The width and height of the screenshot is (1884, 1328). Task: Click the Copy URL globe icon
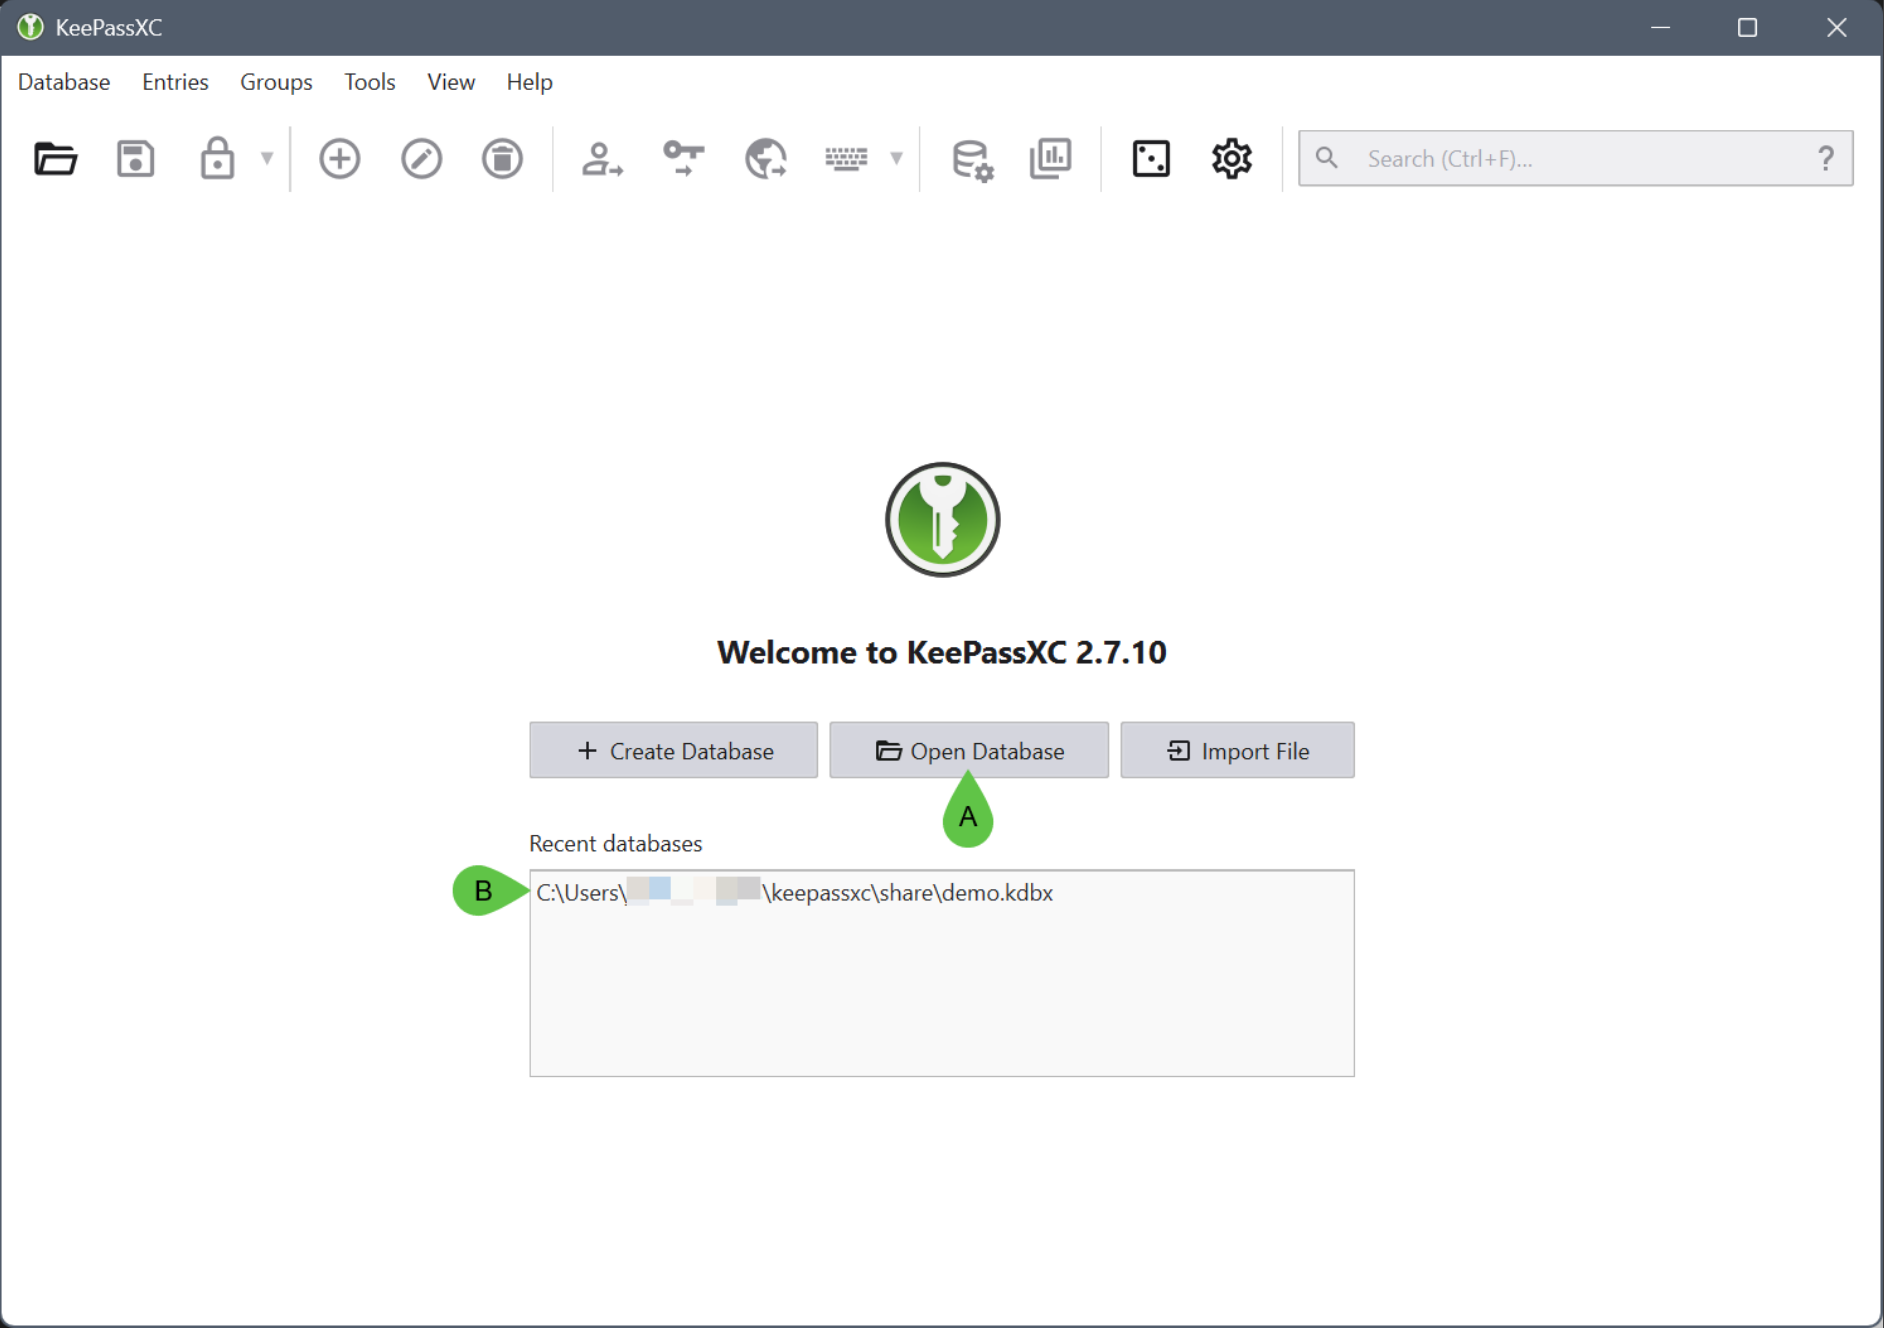(x=765, y=158)
